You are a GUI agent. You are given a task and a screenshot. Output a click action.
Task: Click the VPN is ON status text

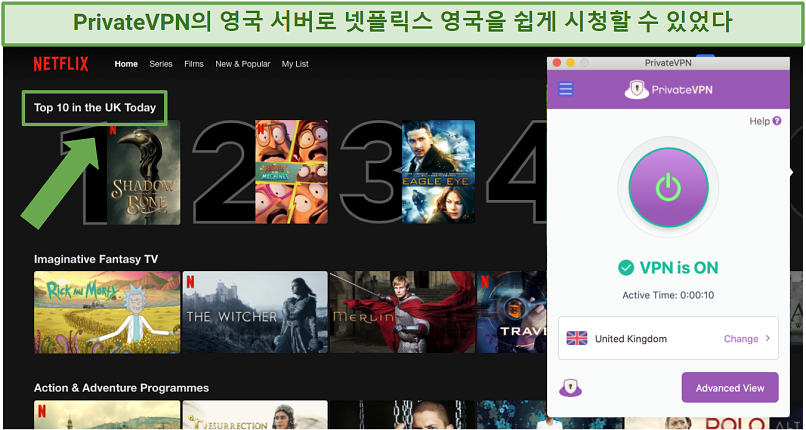coord(679,268)
